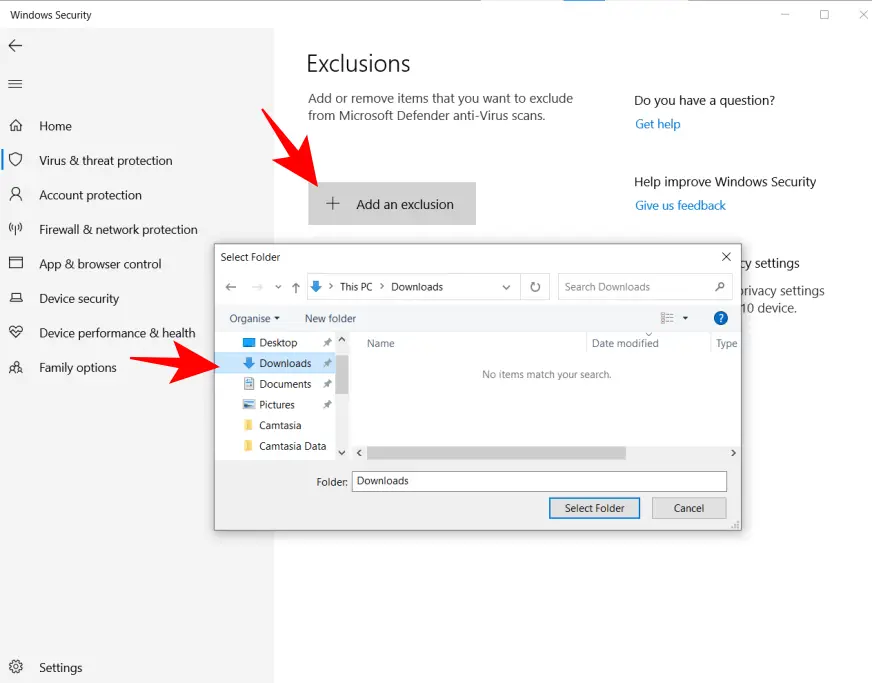872x683 pixels.
Task: Open App & browser control
Action: [x=100, y=264]
